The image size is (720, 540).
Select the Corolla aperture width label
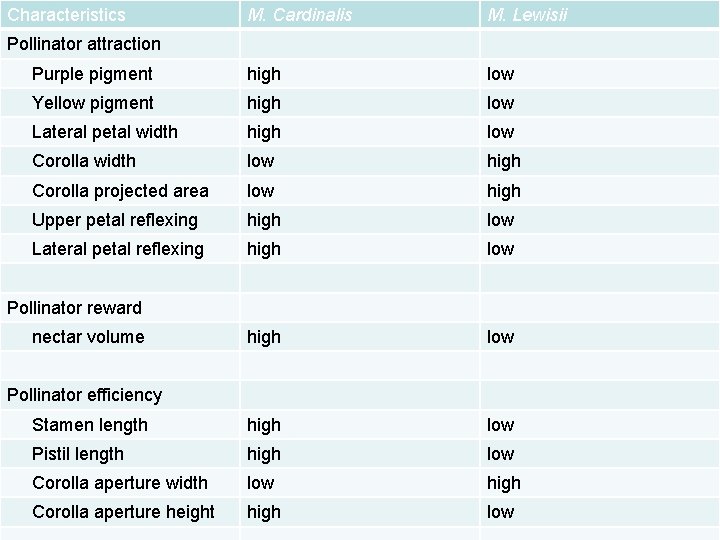click(120, 483)
